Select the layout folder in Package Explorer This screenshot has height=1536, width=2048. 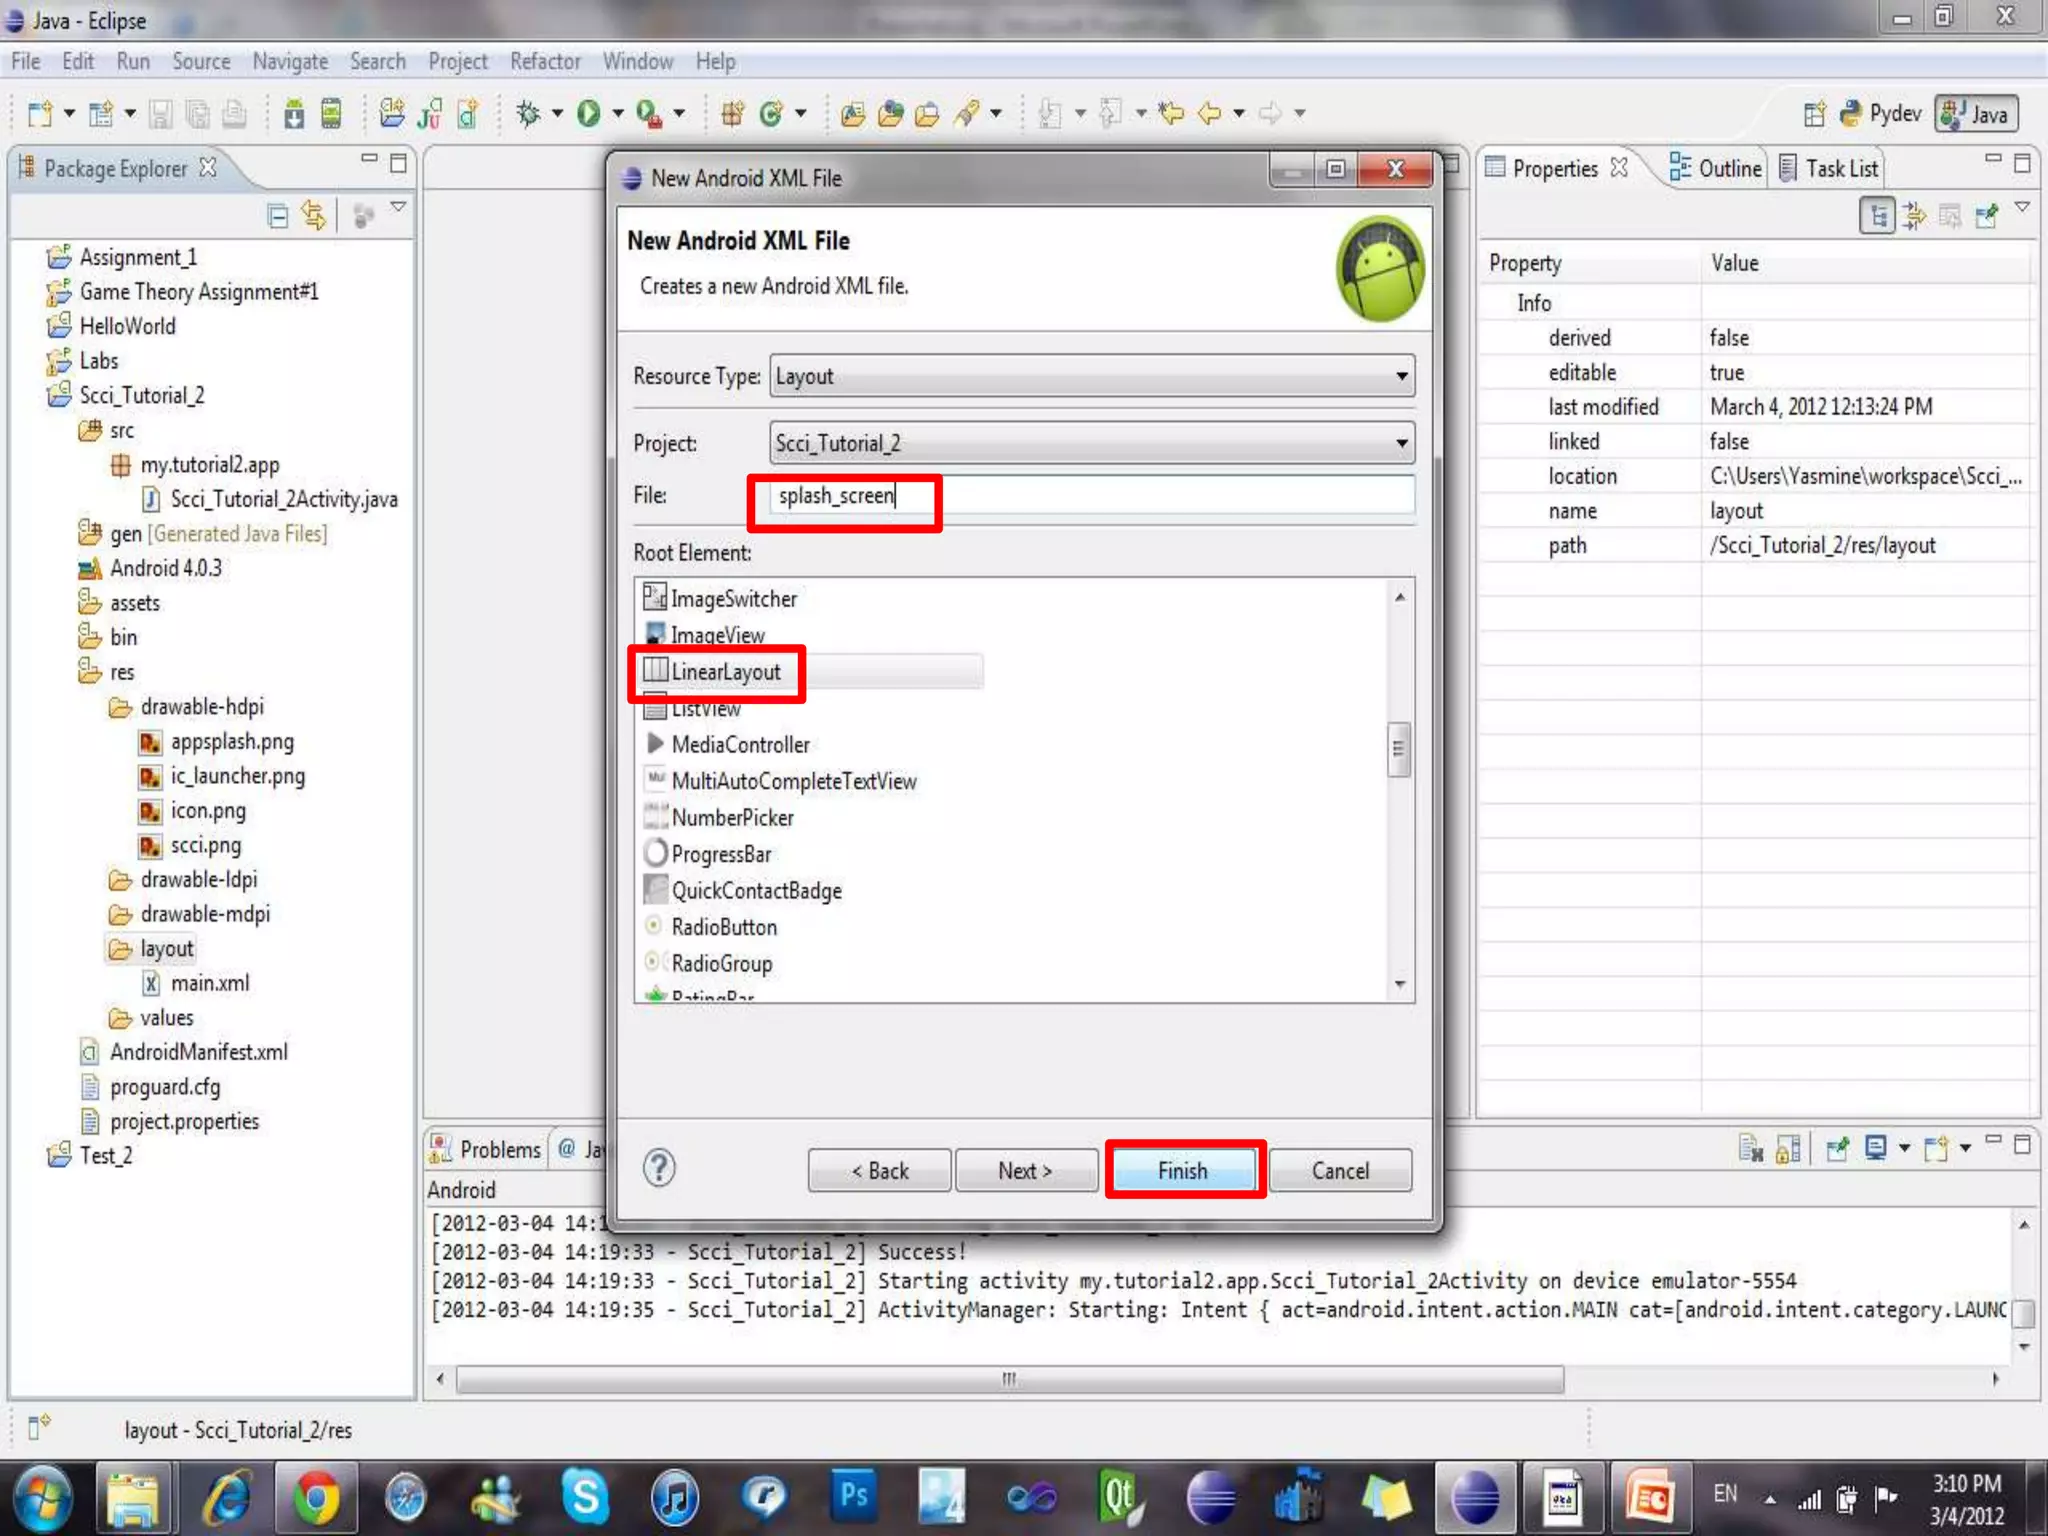(x=152, y=949)
